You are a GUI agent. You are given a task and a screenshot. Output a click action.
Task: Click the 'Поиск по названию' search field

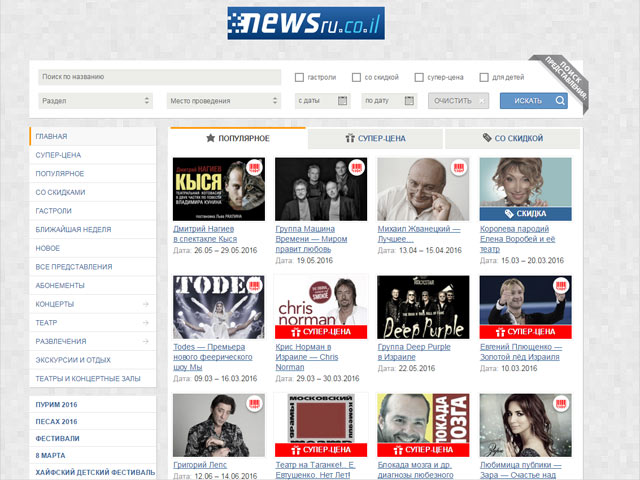click(160, 77)
